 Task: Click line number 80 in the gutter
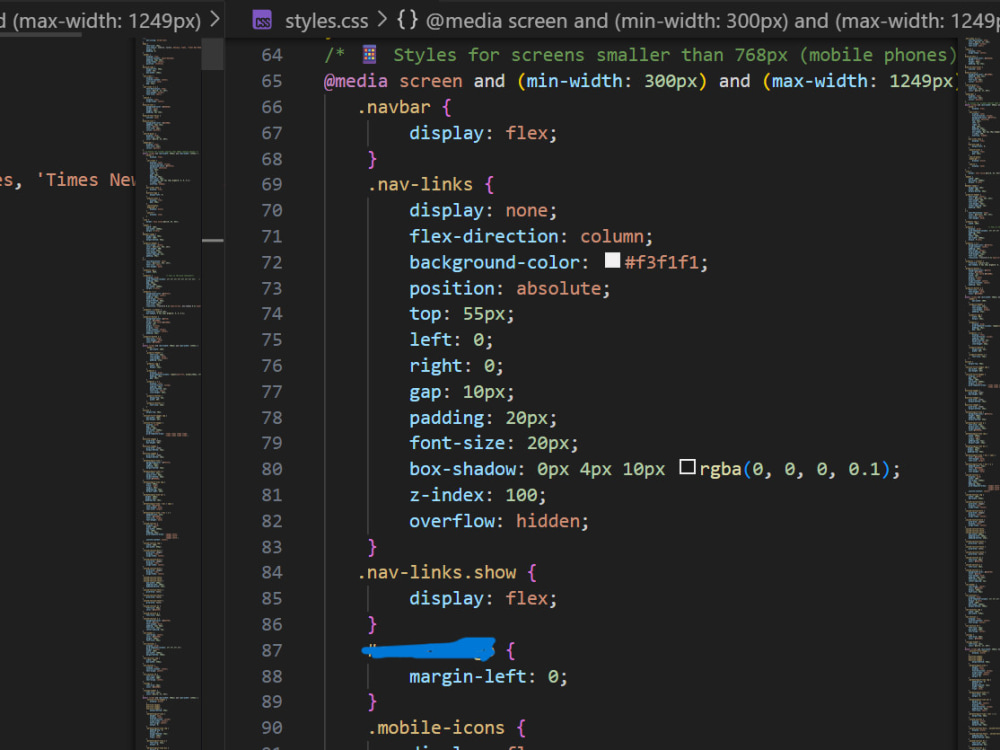point(272,469)
